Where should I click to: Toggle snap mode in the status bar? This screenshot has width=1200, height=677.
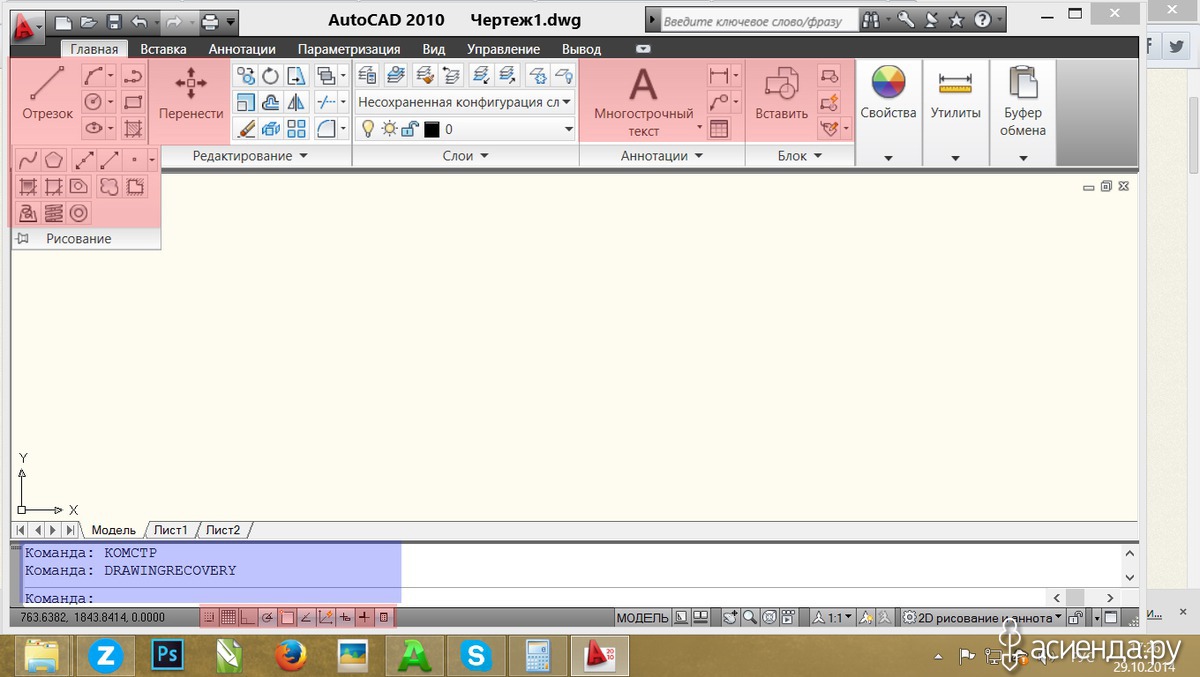pyautogui.click(x=210, y=617)
